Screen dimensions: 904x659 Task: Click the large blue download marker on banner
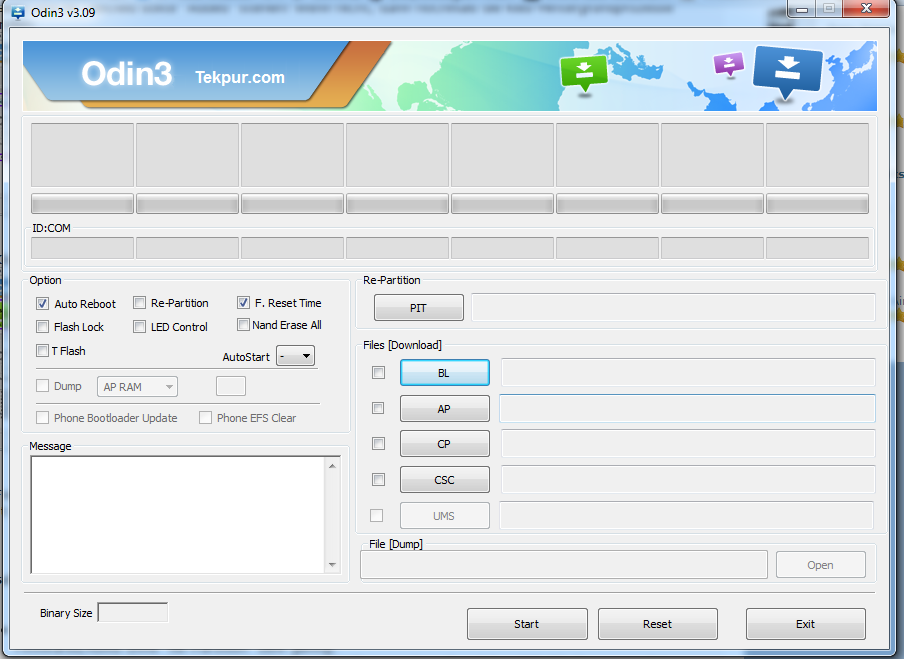coord(788,71)
